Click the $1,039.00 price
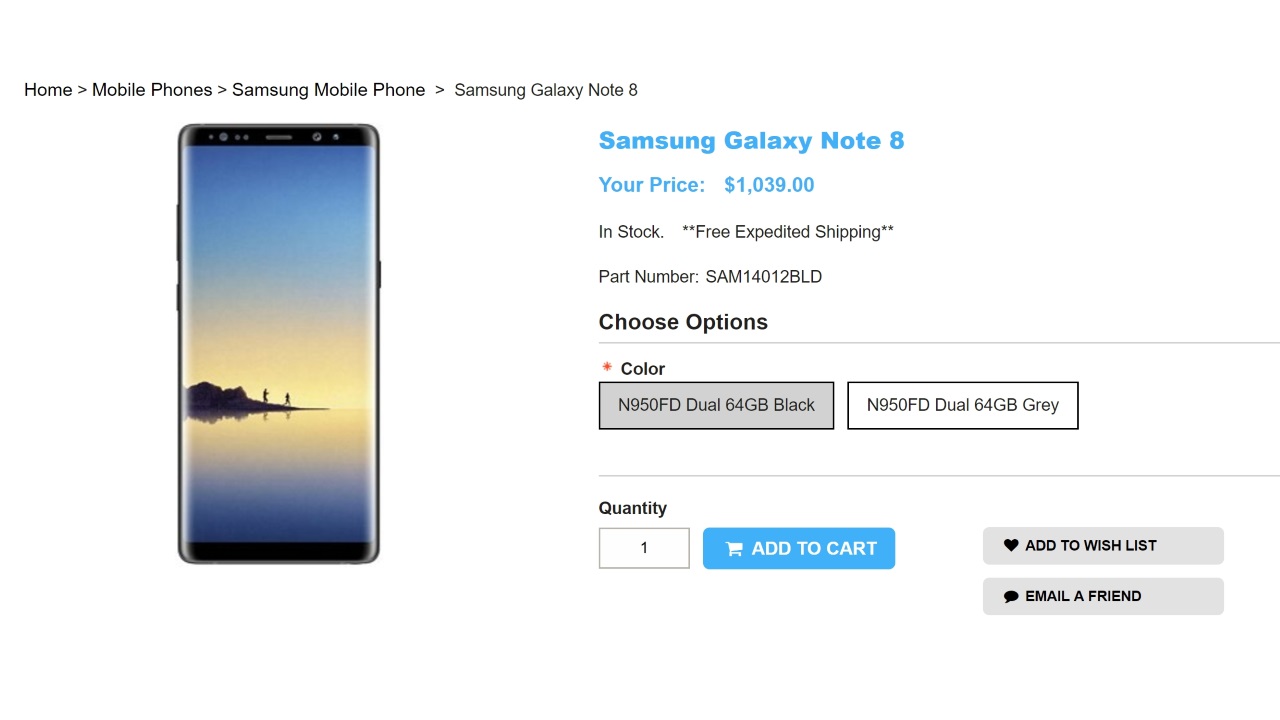The height and width of the screenshot is (720, 1280). coord(769,185)
